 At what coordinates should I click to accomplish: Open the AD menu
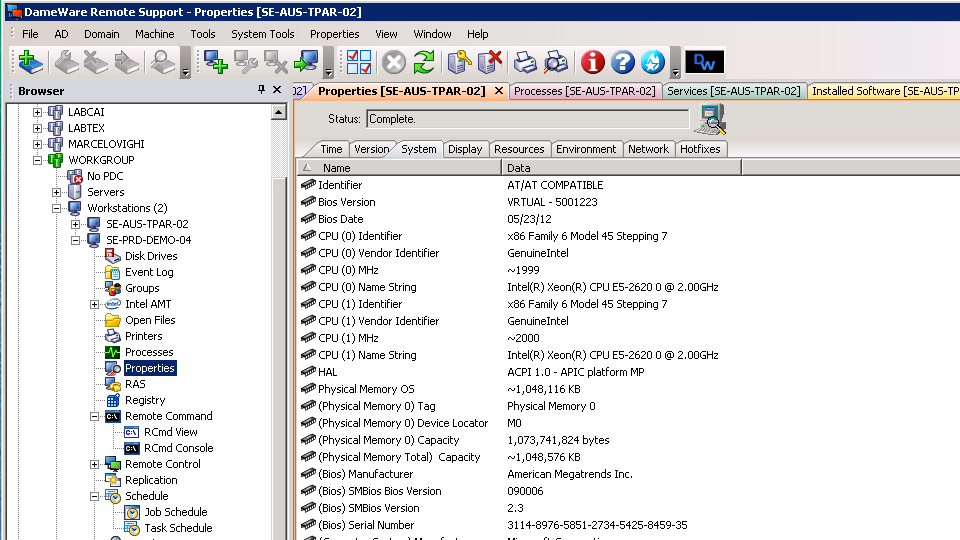pos(61,34)
